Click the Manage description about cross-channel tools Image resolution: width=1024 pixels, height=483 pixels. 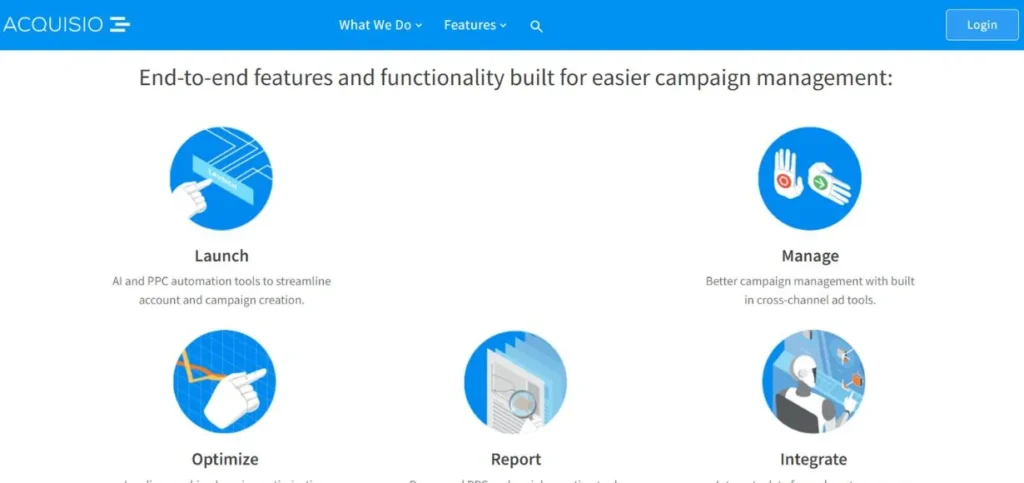coord(810,290)
